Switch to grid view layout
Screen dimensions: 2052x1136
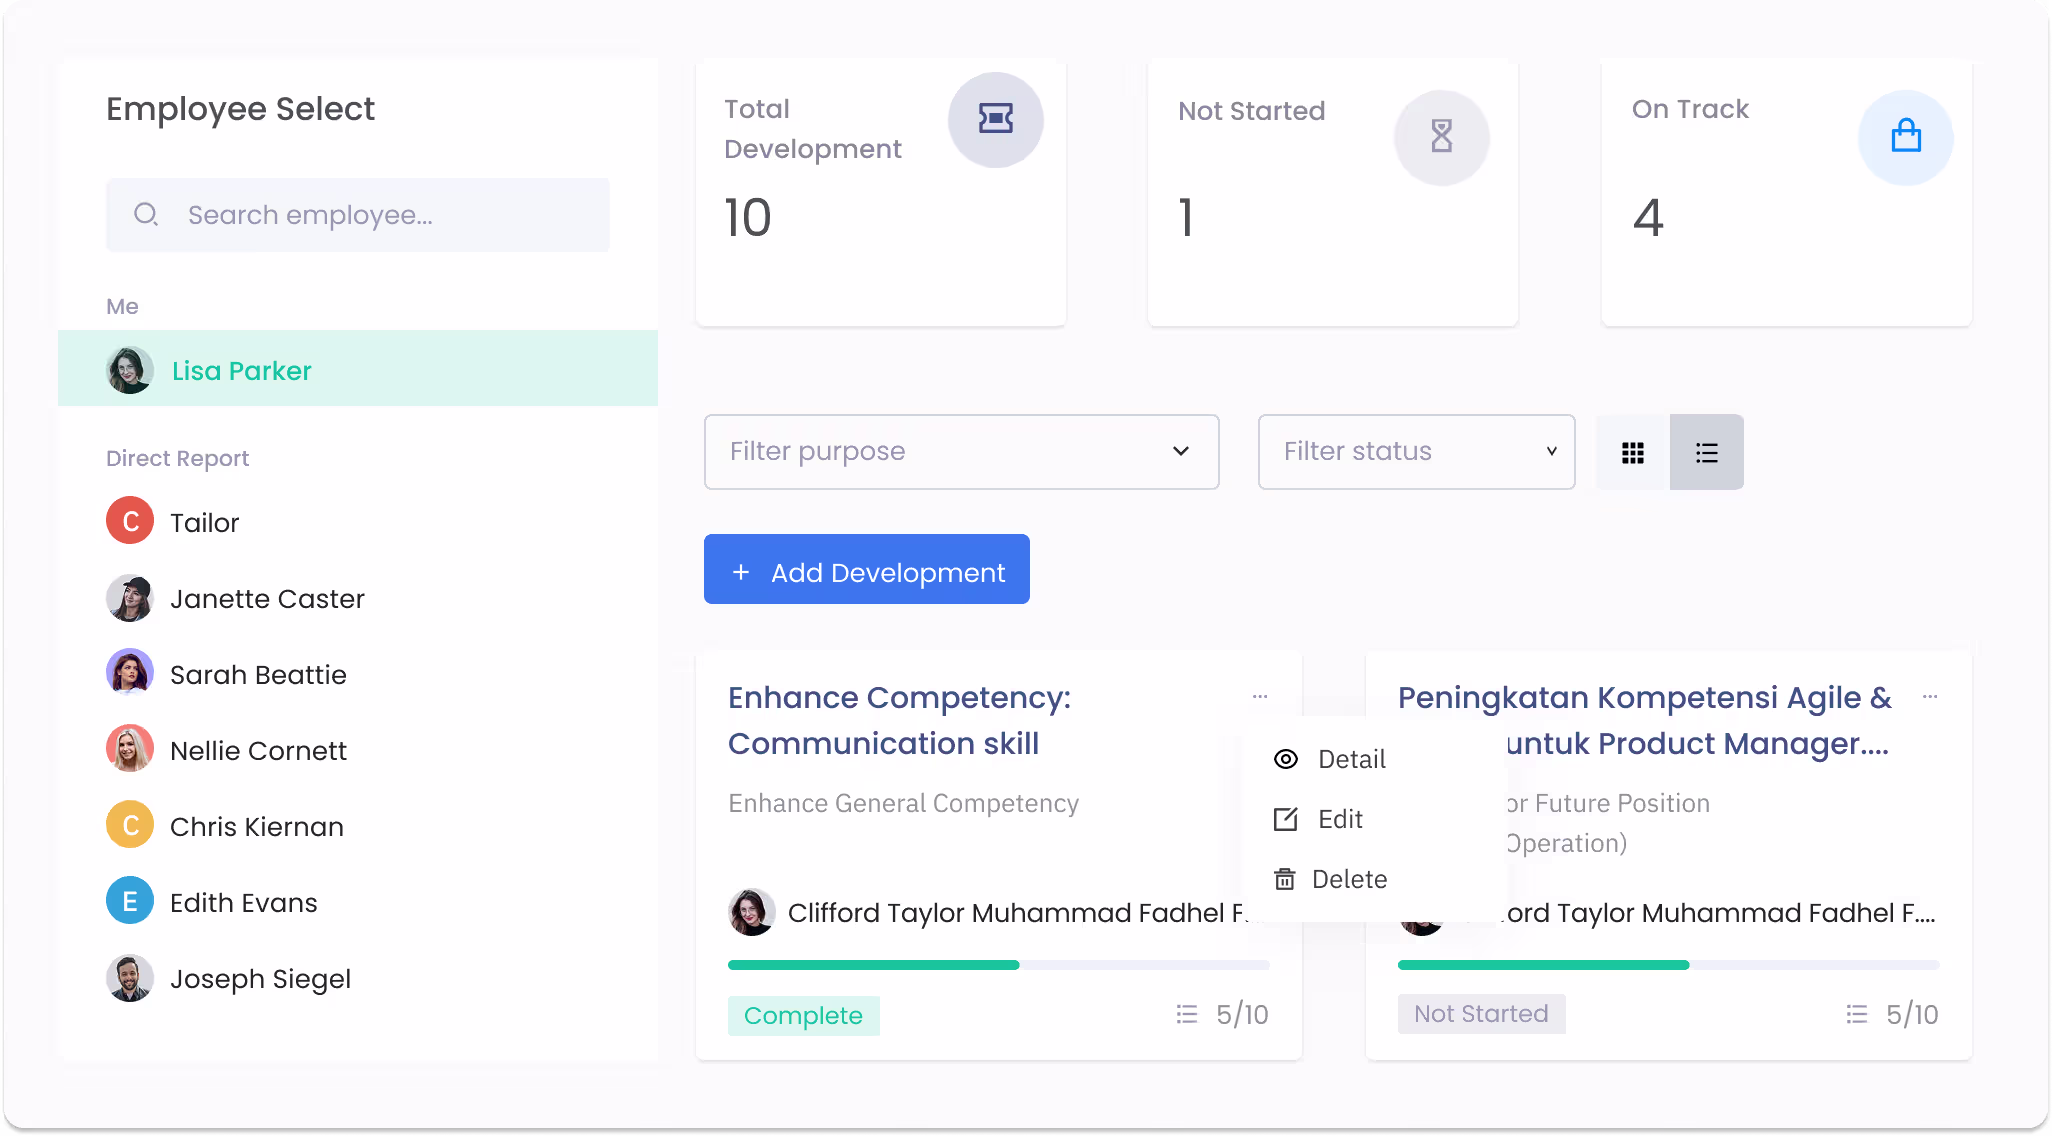pos(1633,453)
